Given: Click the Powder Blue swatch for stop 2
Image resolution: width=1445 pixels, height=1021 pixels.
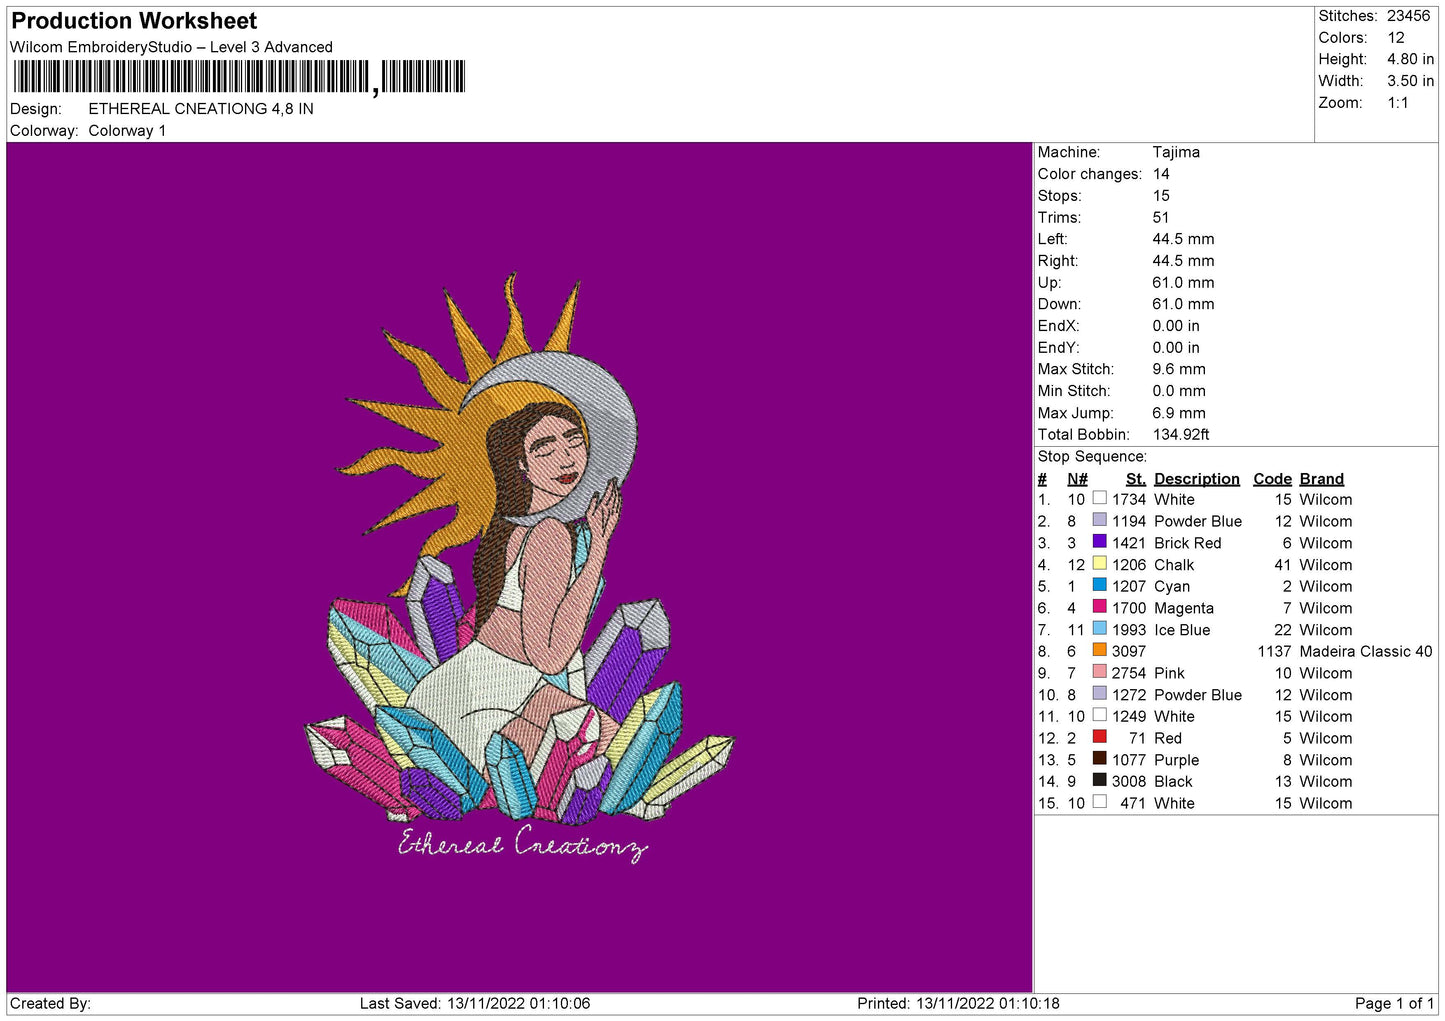Looking at the screenshot, I should (x=1099, y=520).
